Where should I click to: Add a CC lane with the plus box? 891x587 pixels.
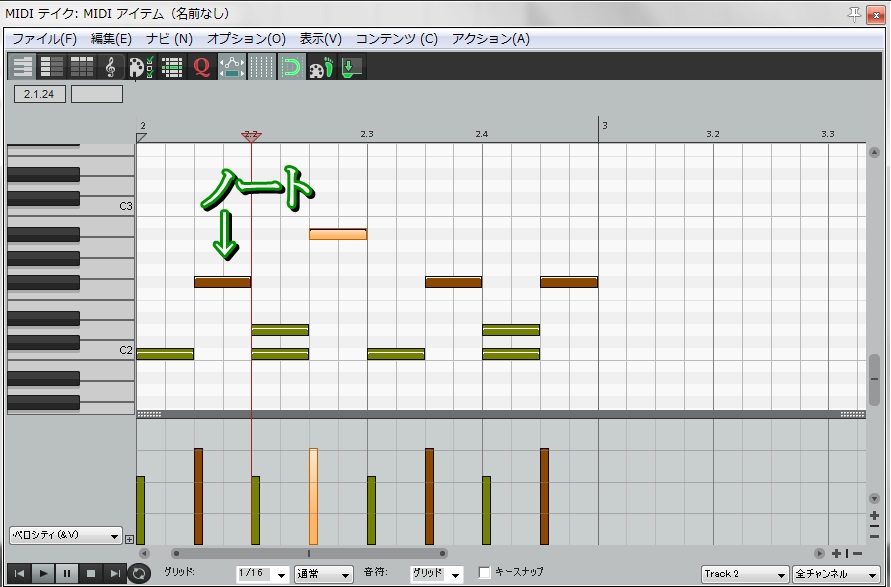130,539
